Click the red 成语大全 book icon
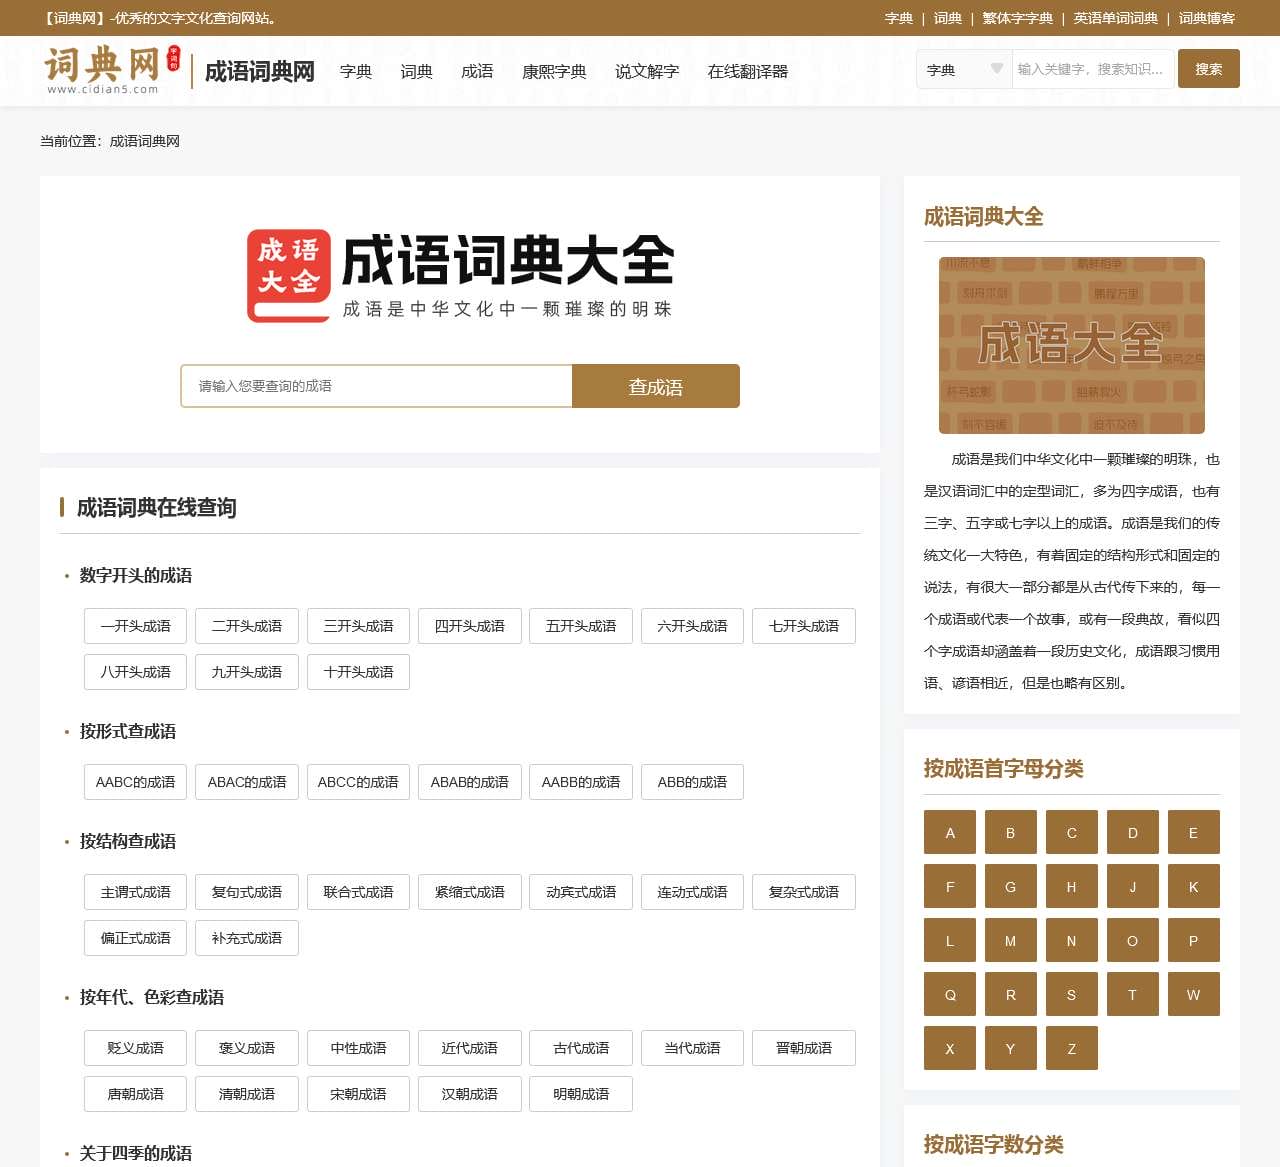Image resolution: width=1280 pixels, height=1167 pixels. pyautogui.click(x=286, y=274)
